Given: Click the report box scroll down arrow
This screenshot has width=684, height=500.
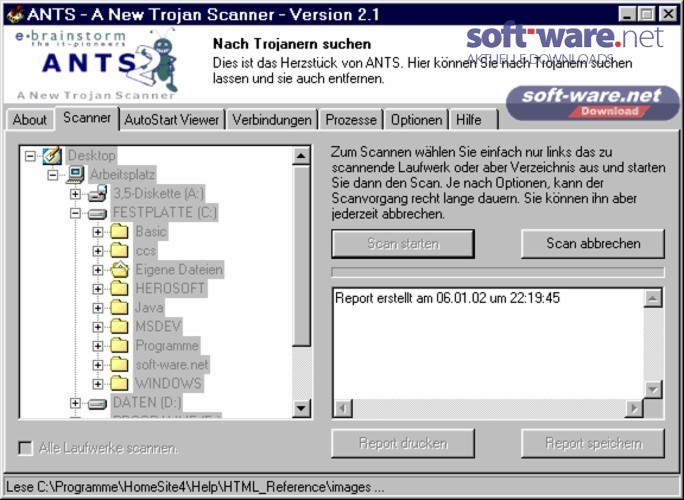Looking at the screenshot, I should 653,389.
